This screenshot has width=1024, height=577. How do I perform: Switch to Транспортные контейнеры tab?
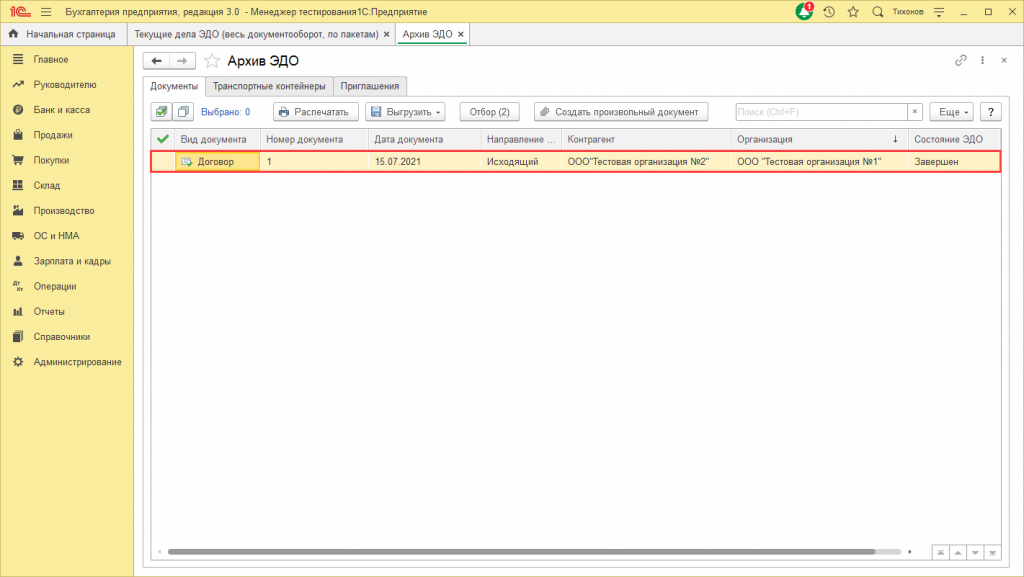point(269,86)
